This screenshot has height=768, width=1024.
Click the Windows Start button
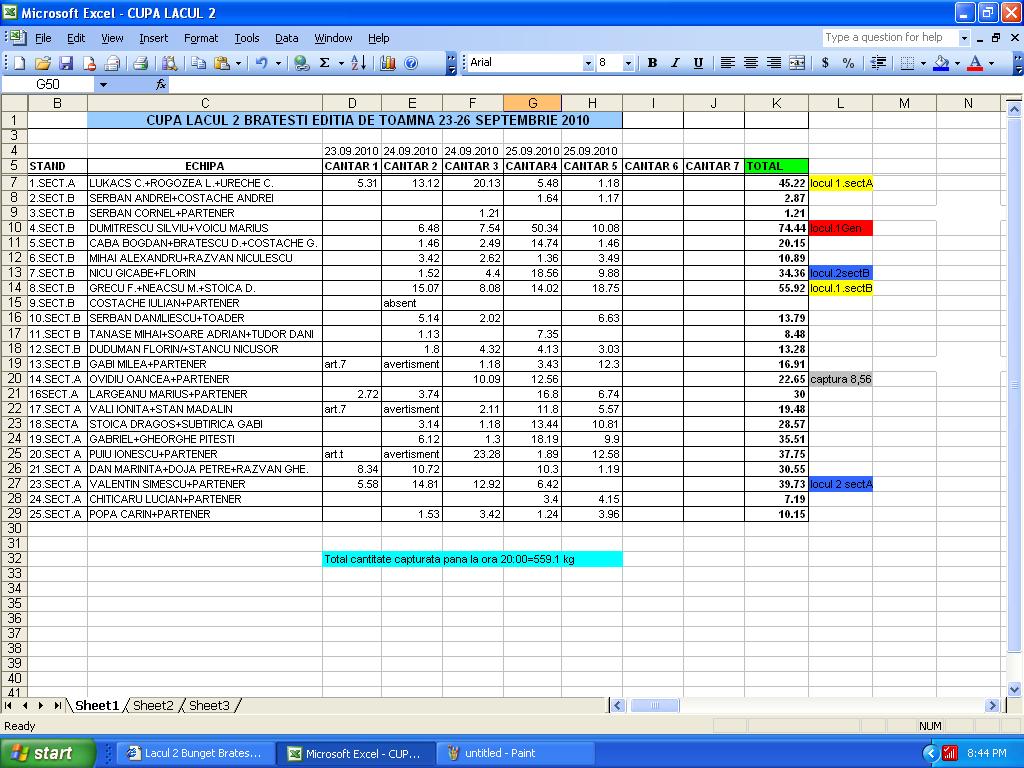pyautogui.click(x=47, y=753)
